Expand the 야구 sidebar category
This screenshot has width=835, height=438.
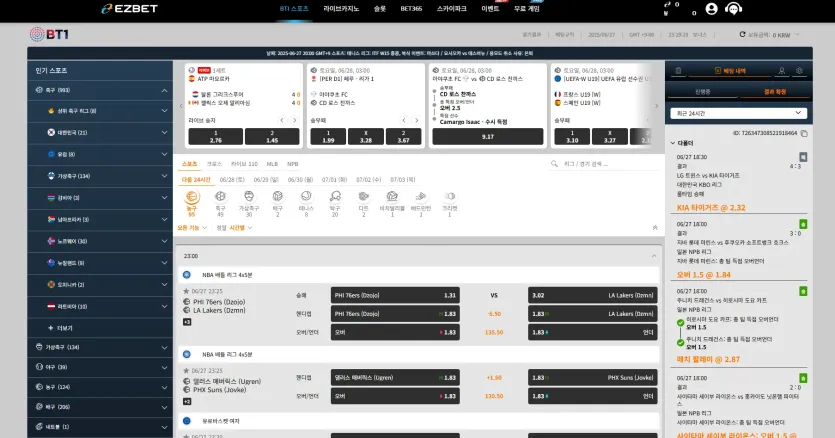[x=165, y=367]
